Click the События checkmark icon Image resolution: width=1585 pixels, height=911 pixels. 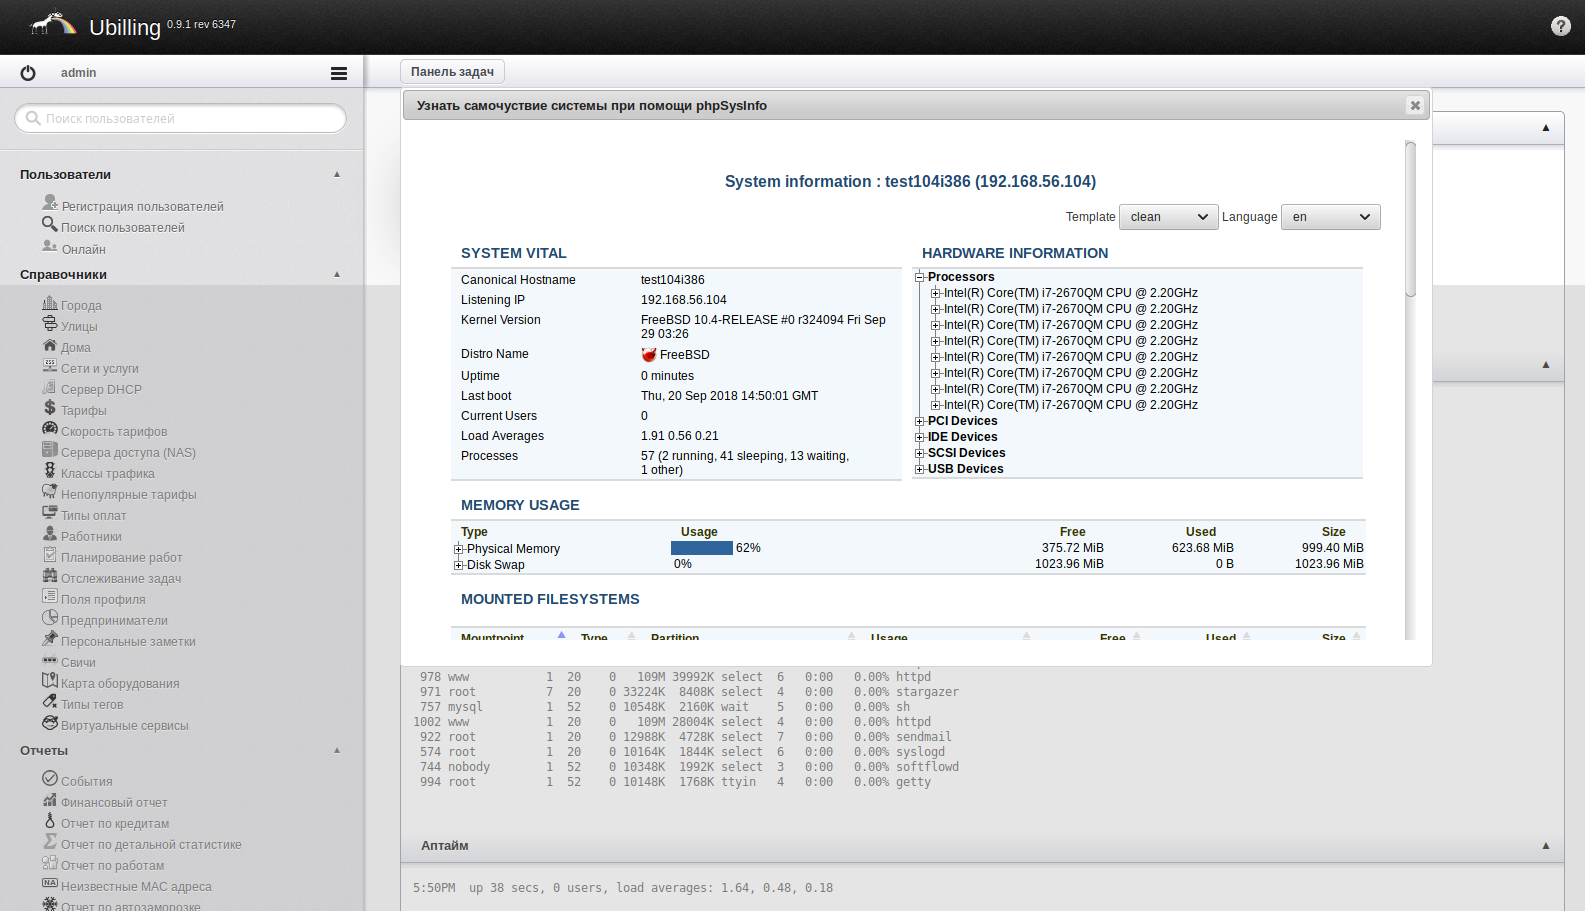click(x=50, y=778)
